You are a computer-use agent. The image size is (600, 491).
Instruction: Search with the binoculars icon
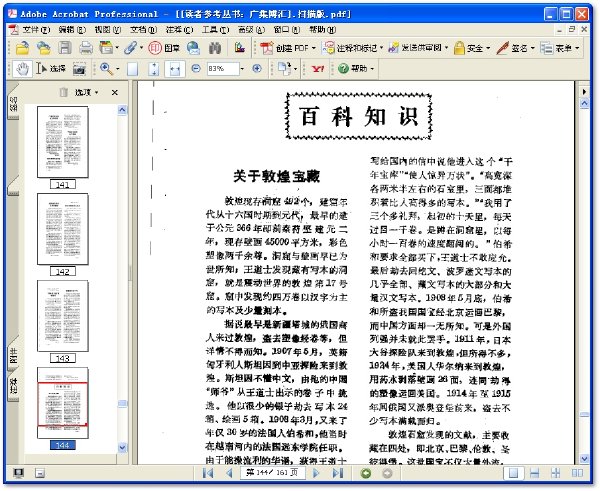tap(215, 48)
